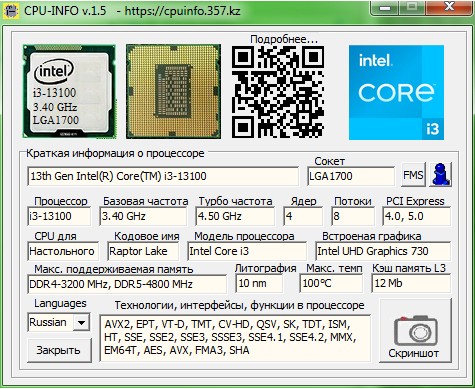This screenshot has width=475, height=389.
Task: Minimize the CPU-INFO window
Action: point(385,7)
